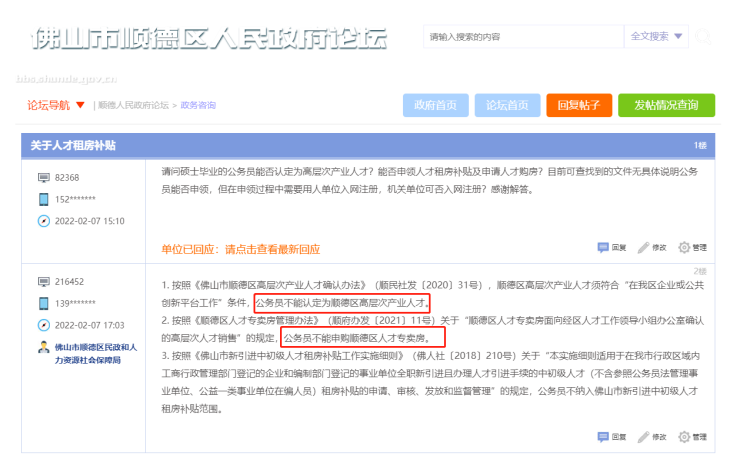Click the 回复 icon on floor 1 post

(603, 248)
